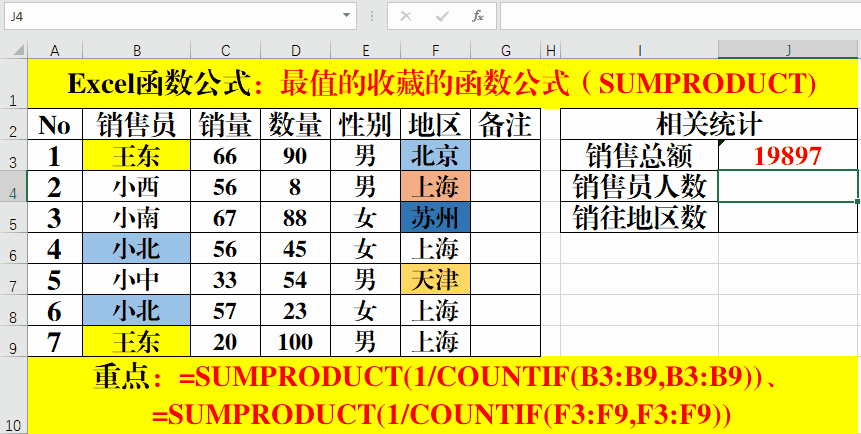
Task: Open the Name Box dropdown arrow
Action: coord(346,15)
